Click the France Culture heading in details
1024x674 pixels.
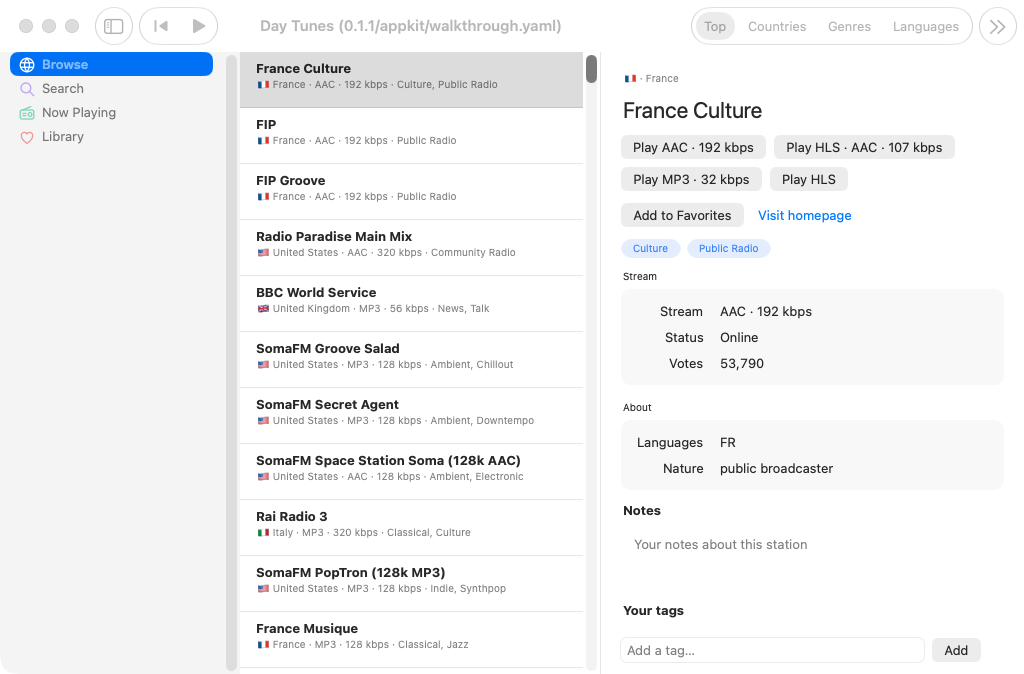(x=692, y=110)
